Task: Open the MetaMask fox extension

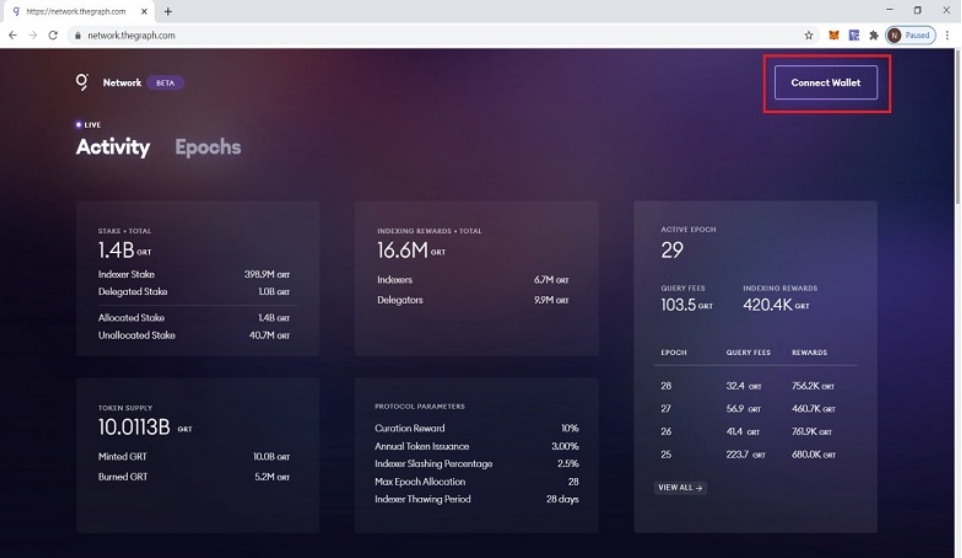Action: (x=833, y=36)
